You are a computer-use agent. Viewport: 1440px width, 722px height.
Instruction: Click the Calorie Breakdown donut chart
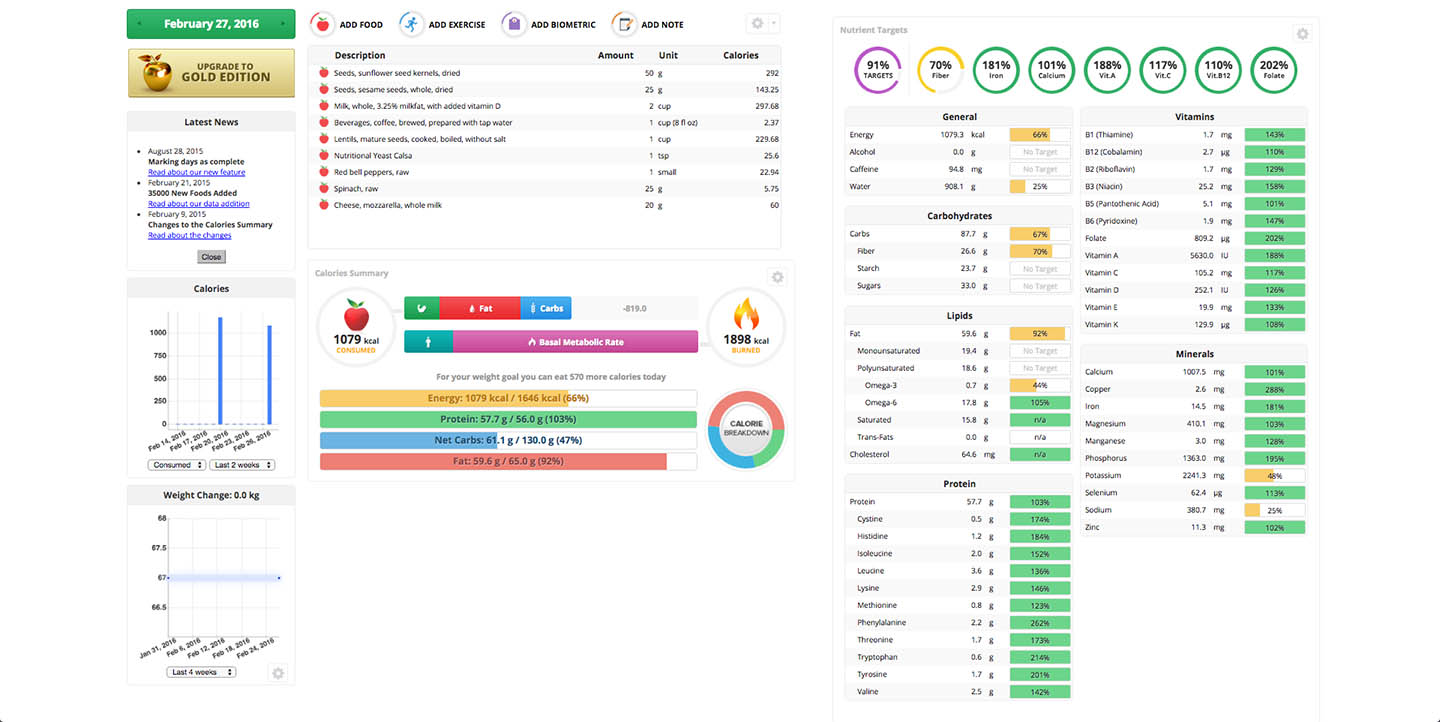coord(746,429)
